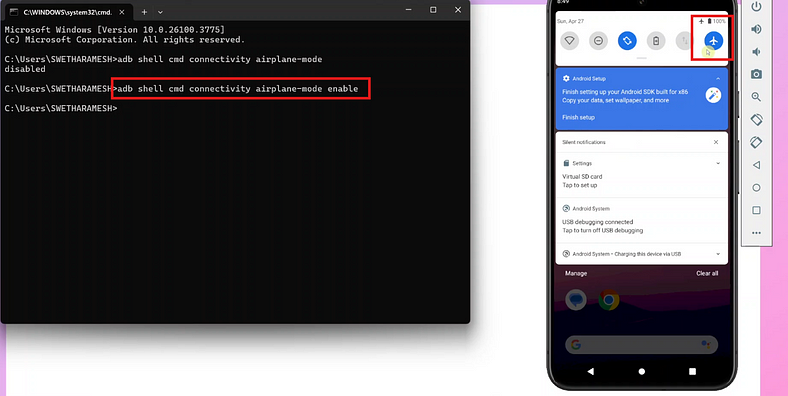Screen dimensions: 788x396
Task: Click the Google search bar on home screen
Action: pos(642,345)
